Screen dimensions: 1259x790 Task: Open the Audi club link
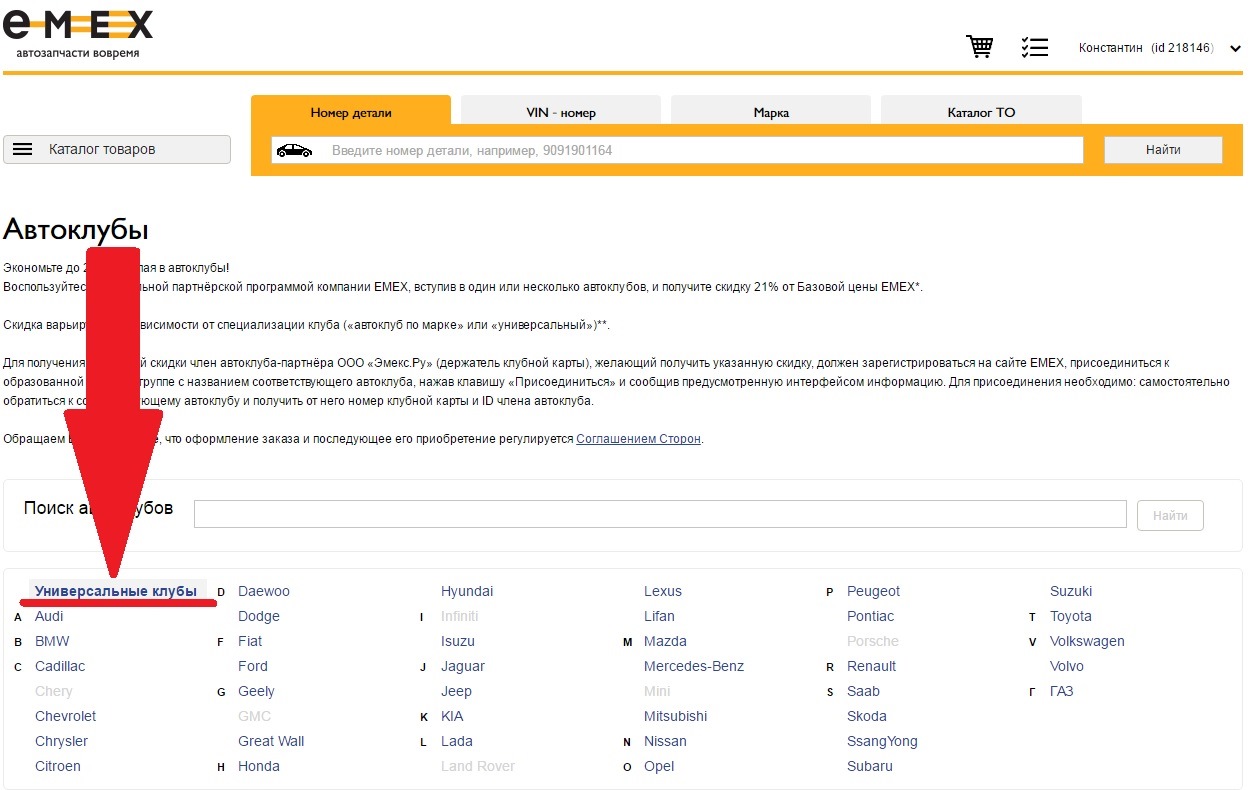[x=49, y=616]
